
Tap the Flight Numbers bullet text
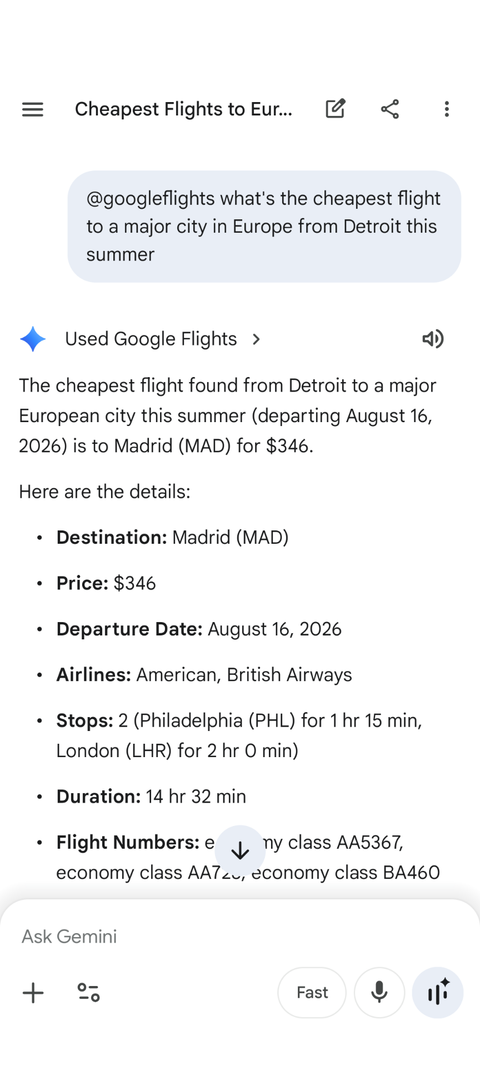248,857
